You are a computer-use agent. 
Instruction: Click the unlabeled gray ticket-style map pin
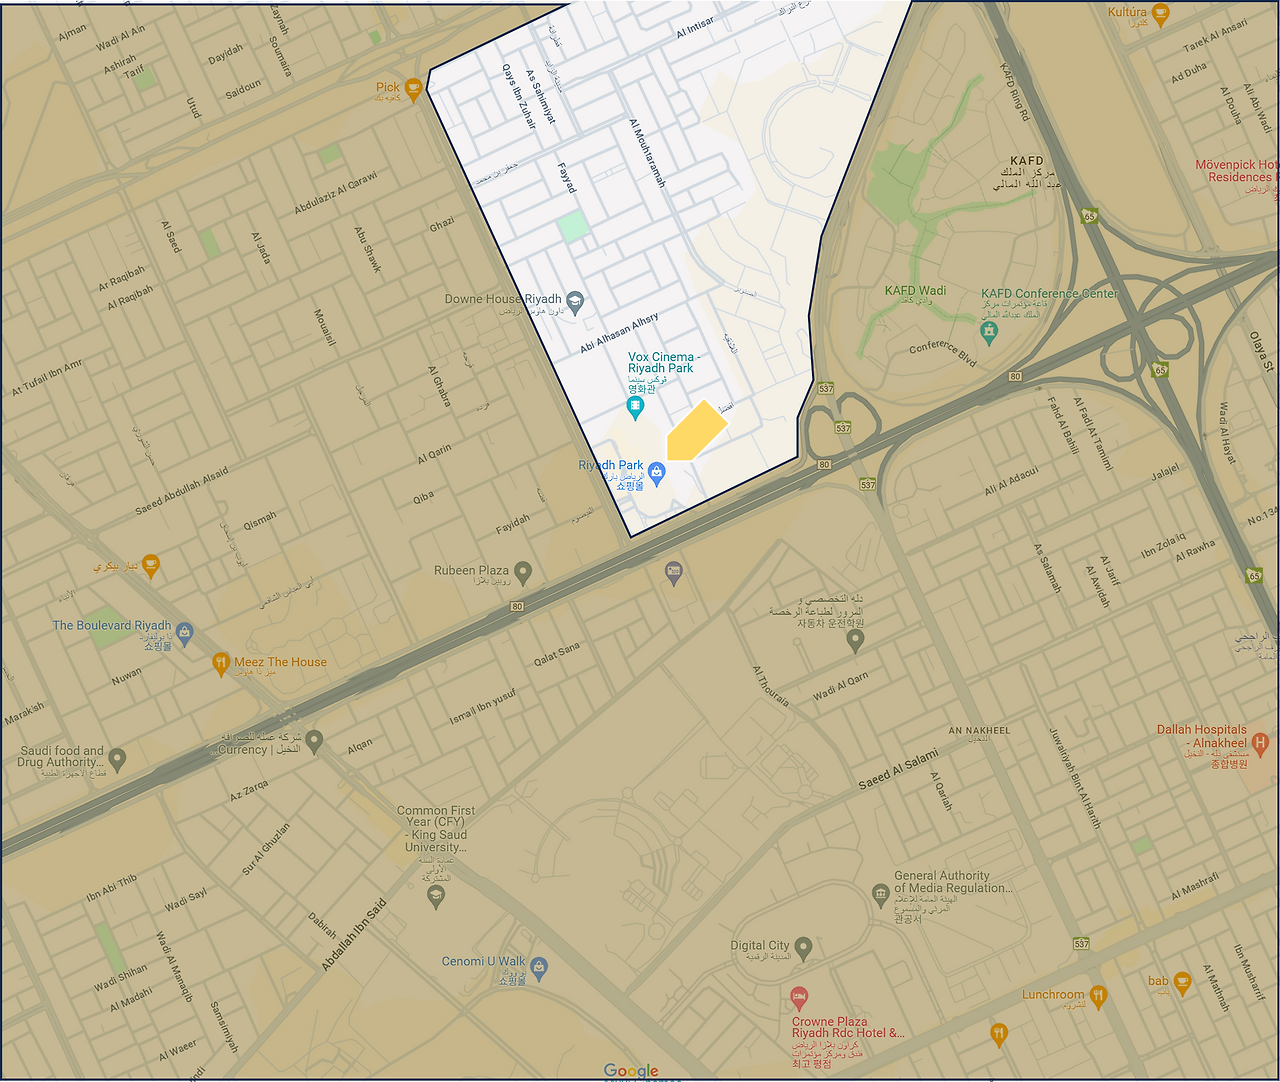(x=674, y=573)
